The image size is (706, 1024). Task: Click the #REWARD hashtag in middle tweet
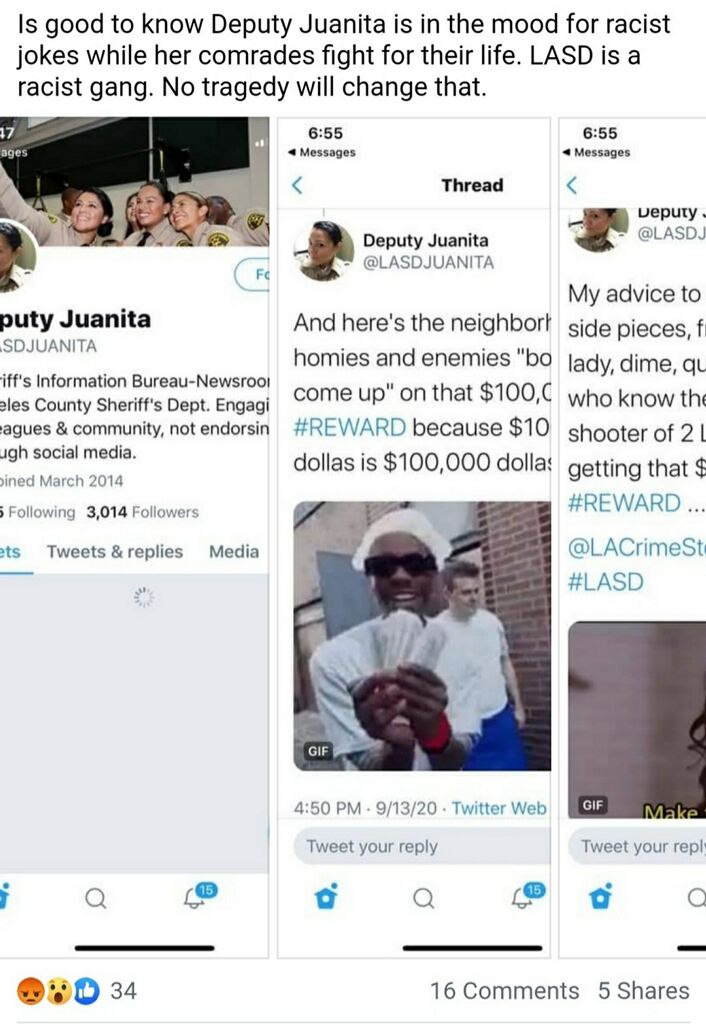coord(350,428)
